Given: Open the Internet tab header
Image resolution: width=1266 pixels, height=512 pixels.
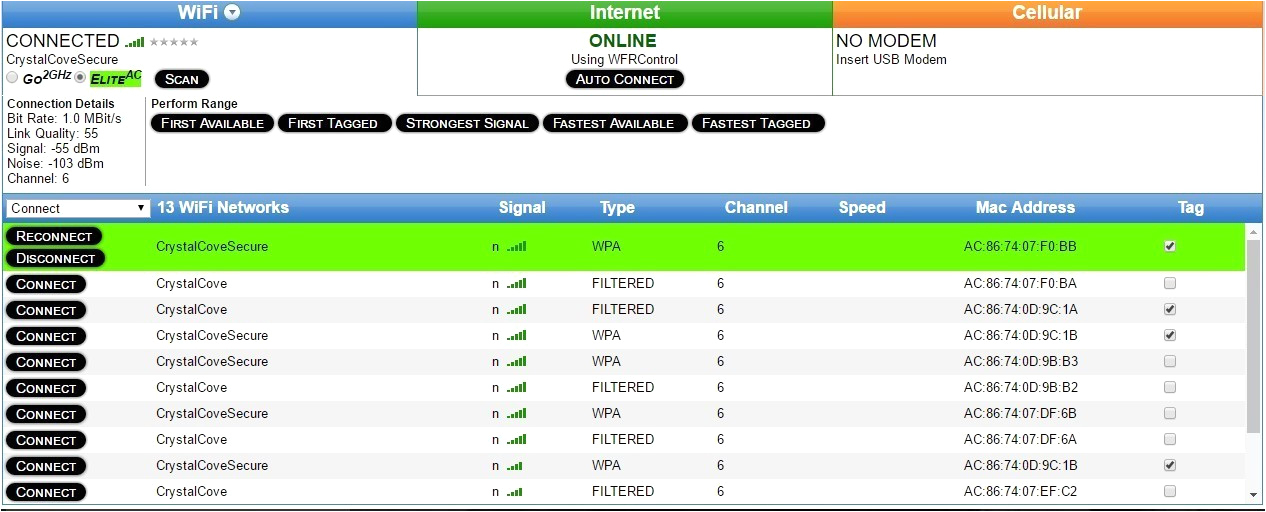Looking at the screenshot, I should point(624,13).
